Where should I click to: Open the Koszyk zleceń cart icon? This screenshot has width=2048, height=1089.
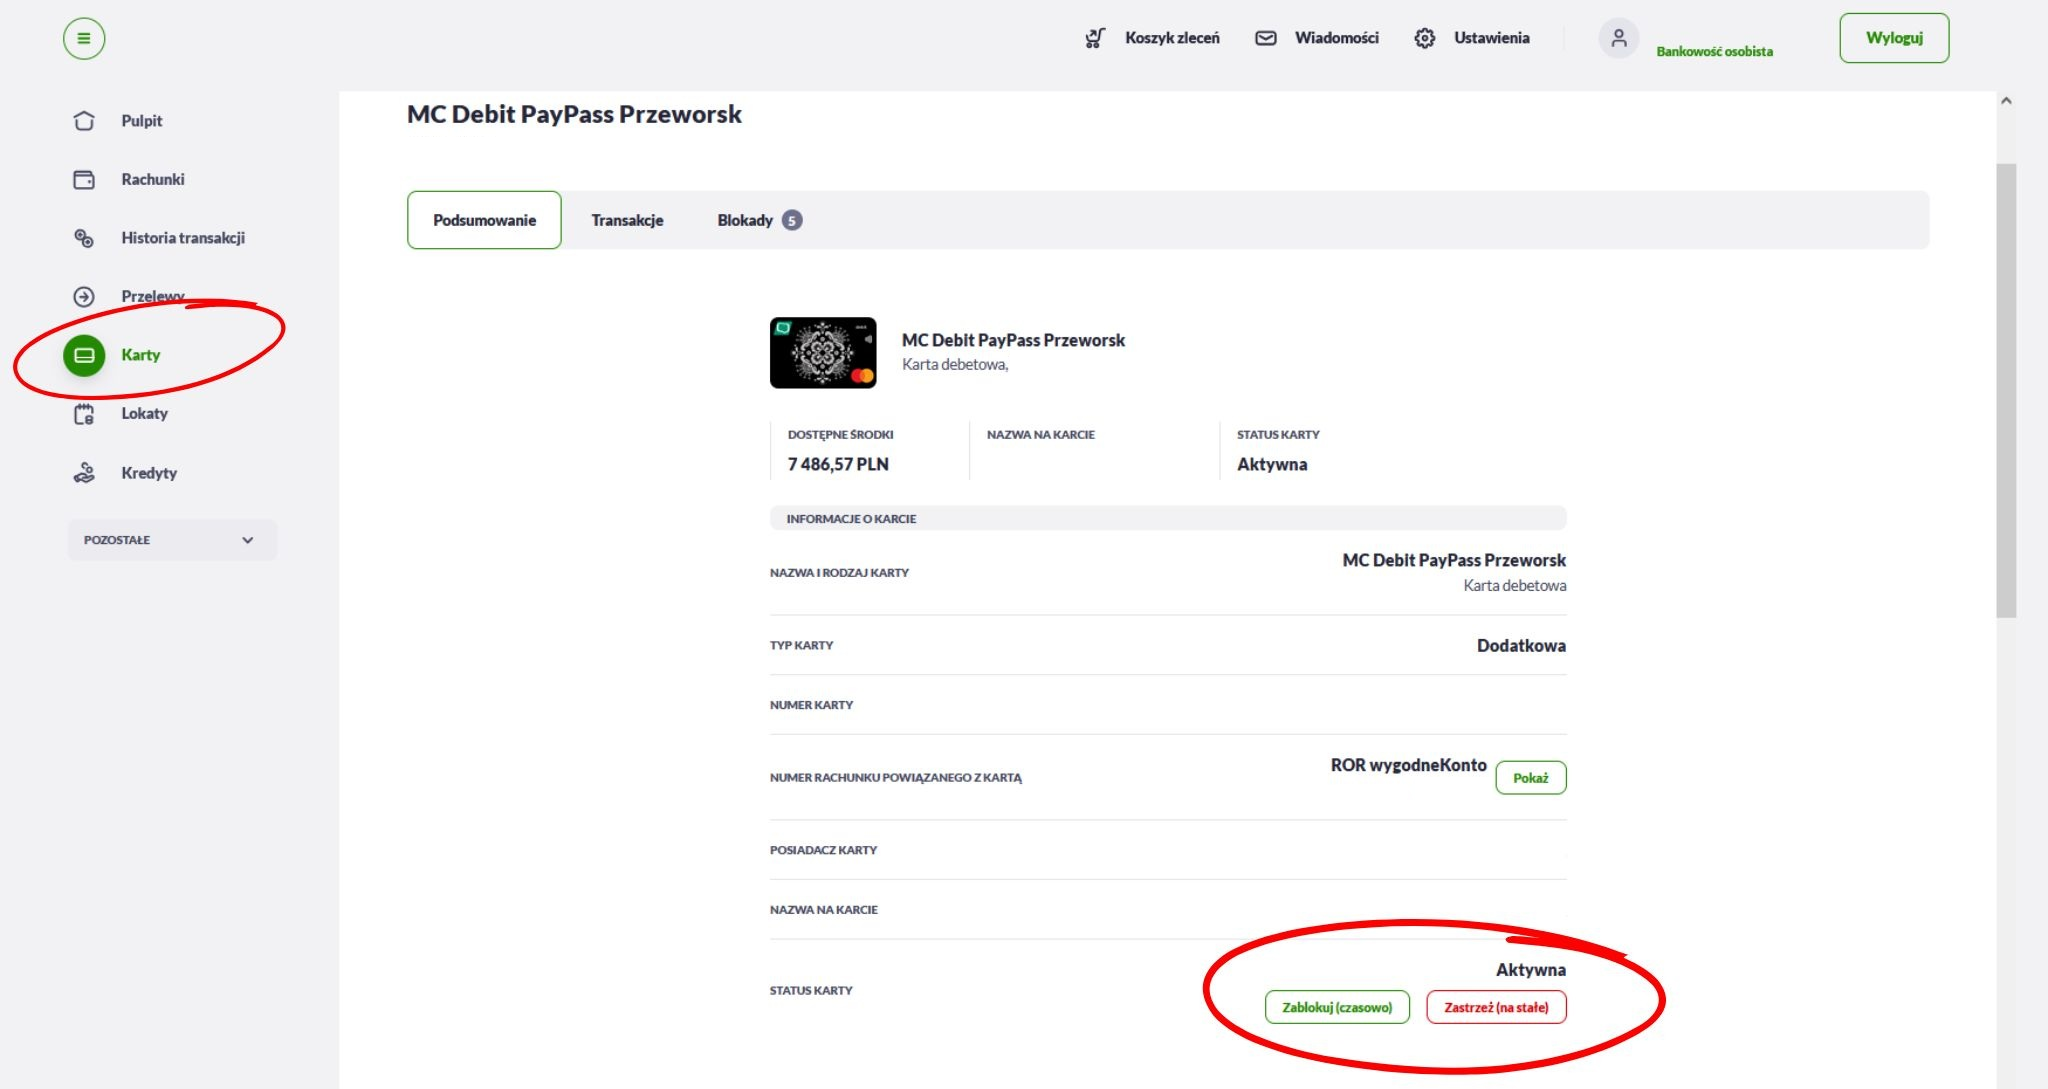pos(1095,38)
